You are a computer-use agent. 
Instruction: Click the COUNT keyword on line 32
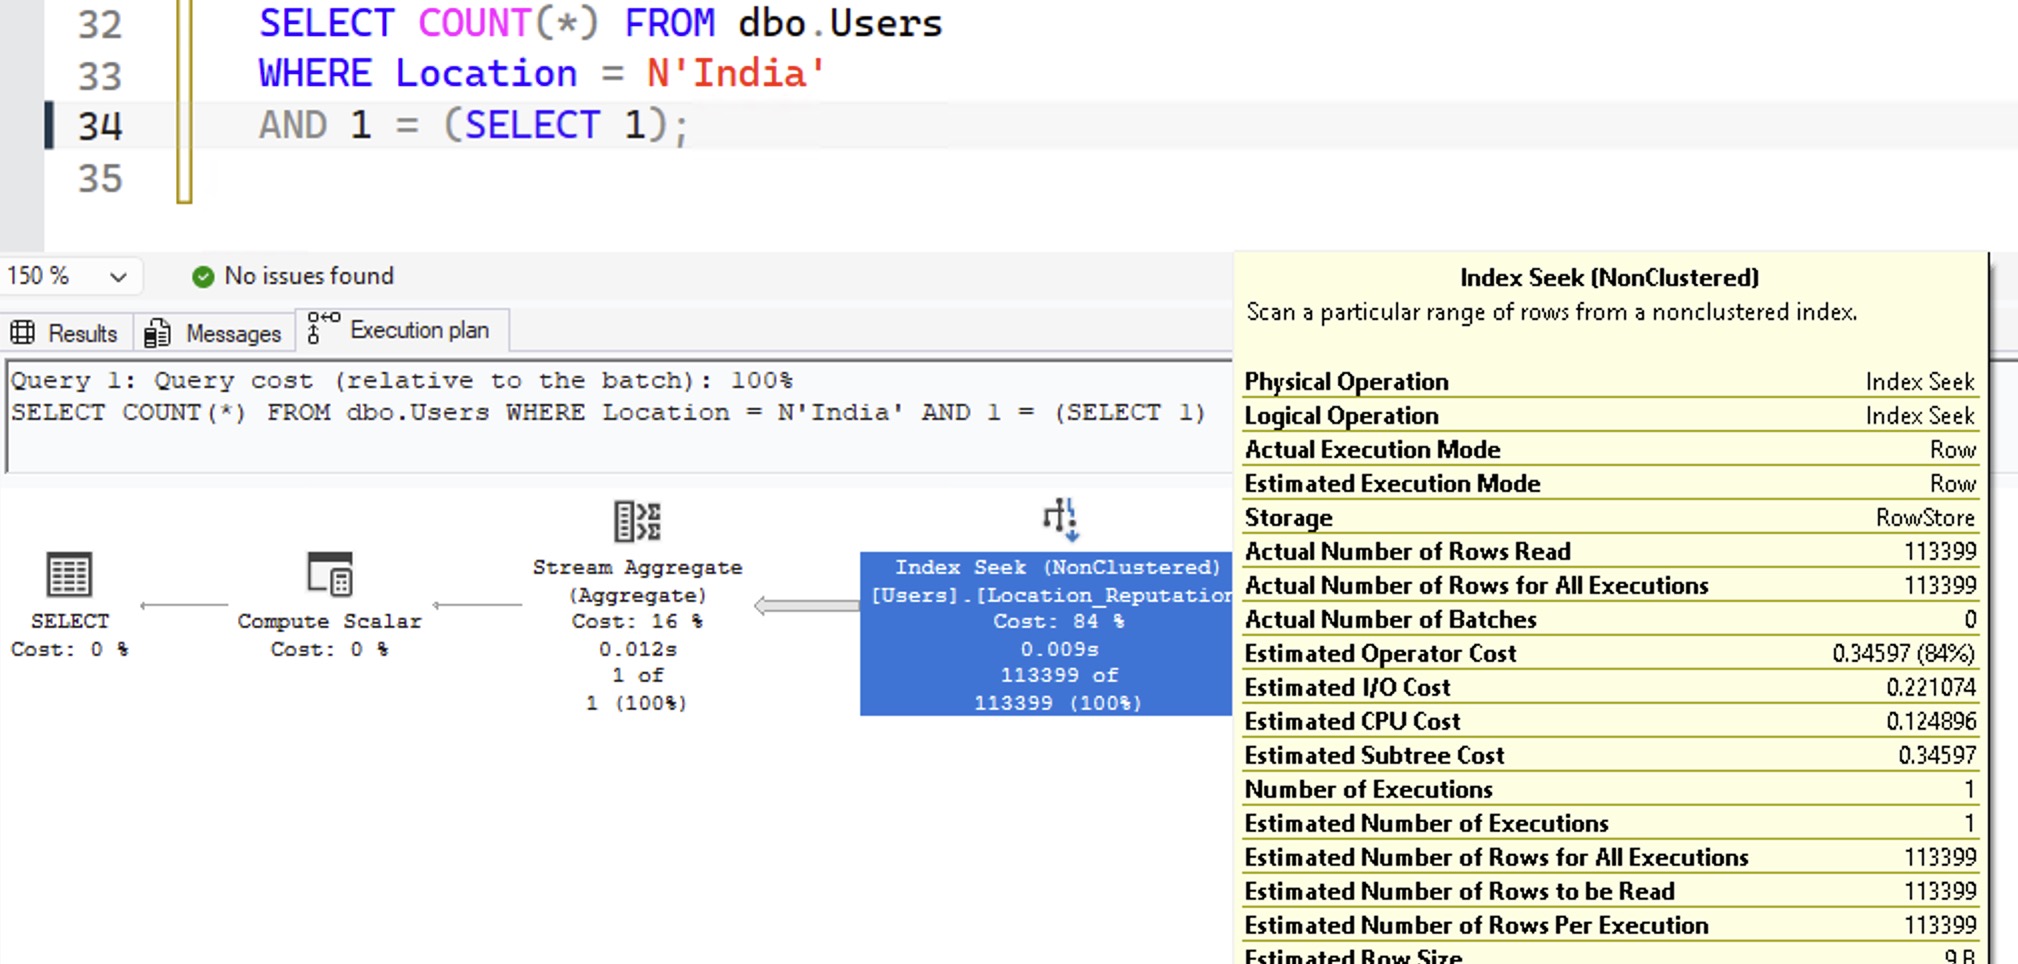point(473,23)
